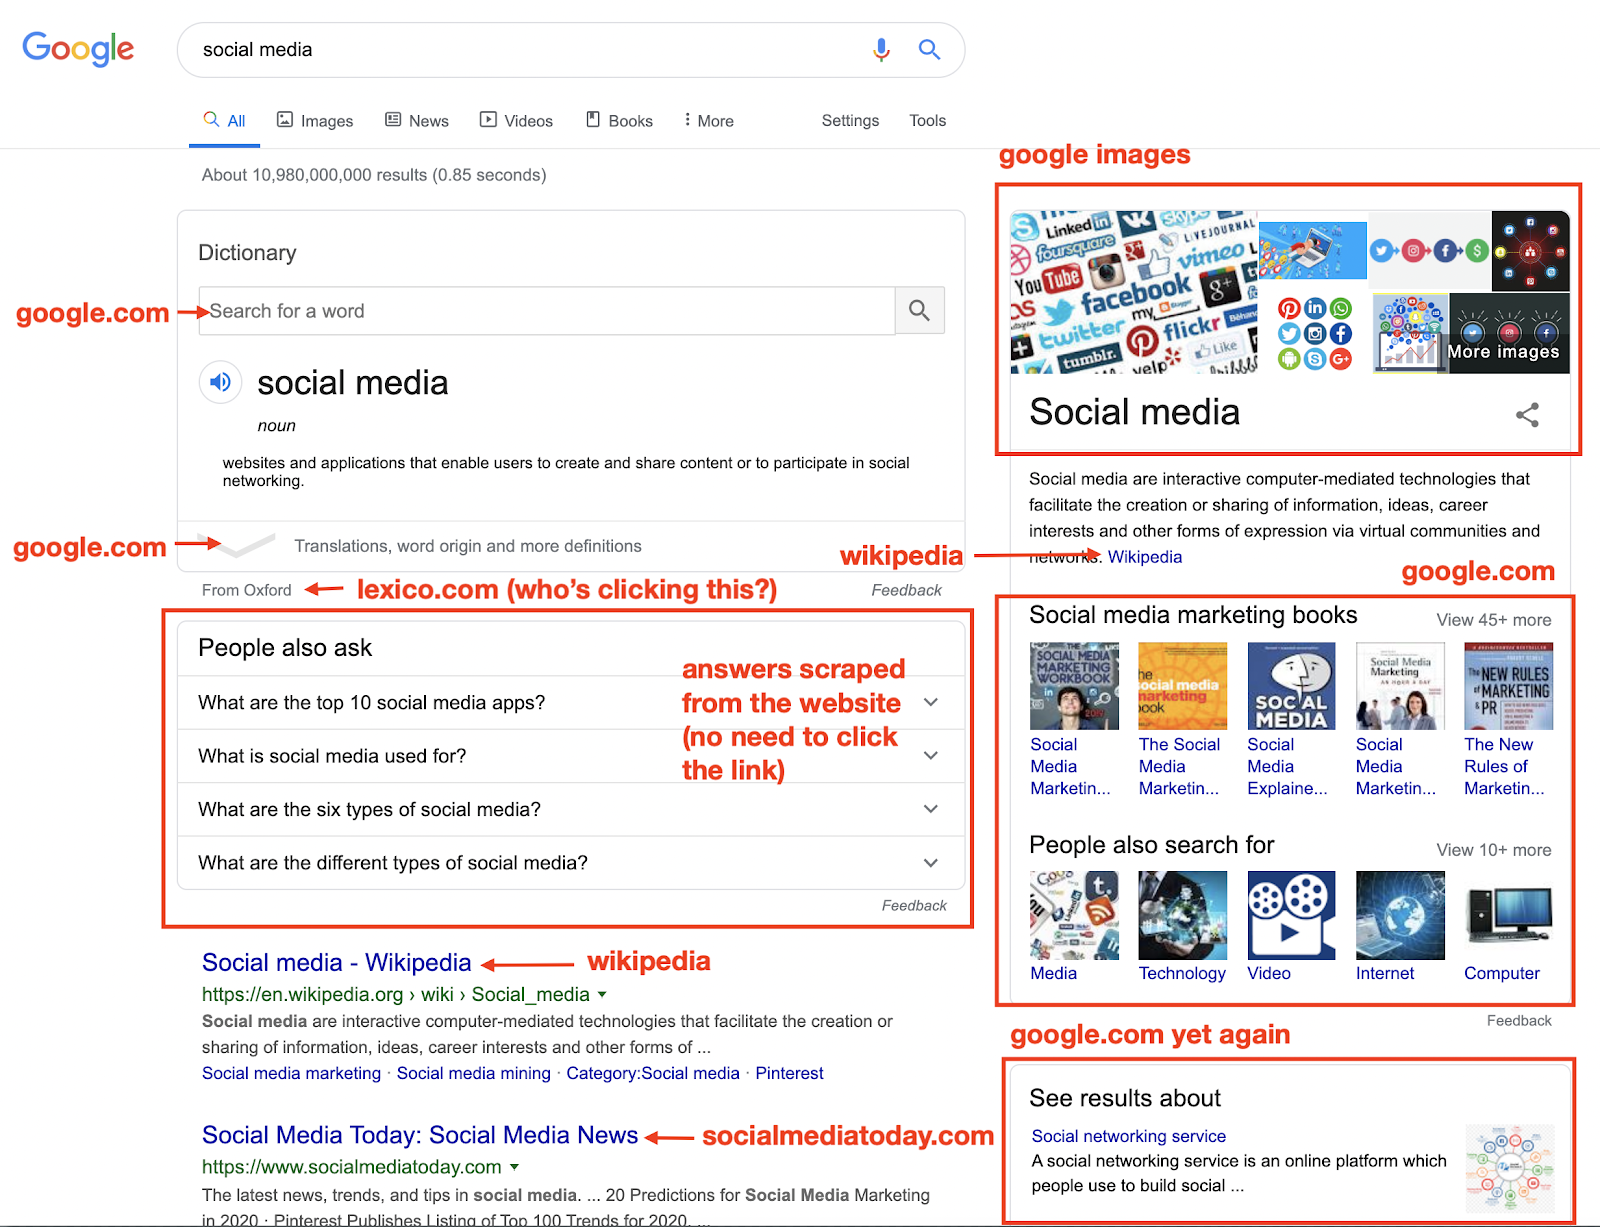Click the 'Category:Social media' sitelink
The width and height of the screenshot is (1600, 1227).
click(653, 1073)
